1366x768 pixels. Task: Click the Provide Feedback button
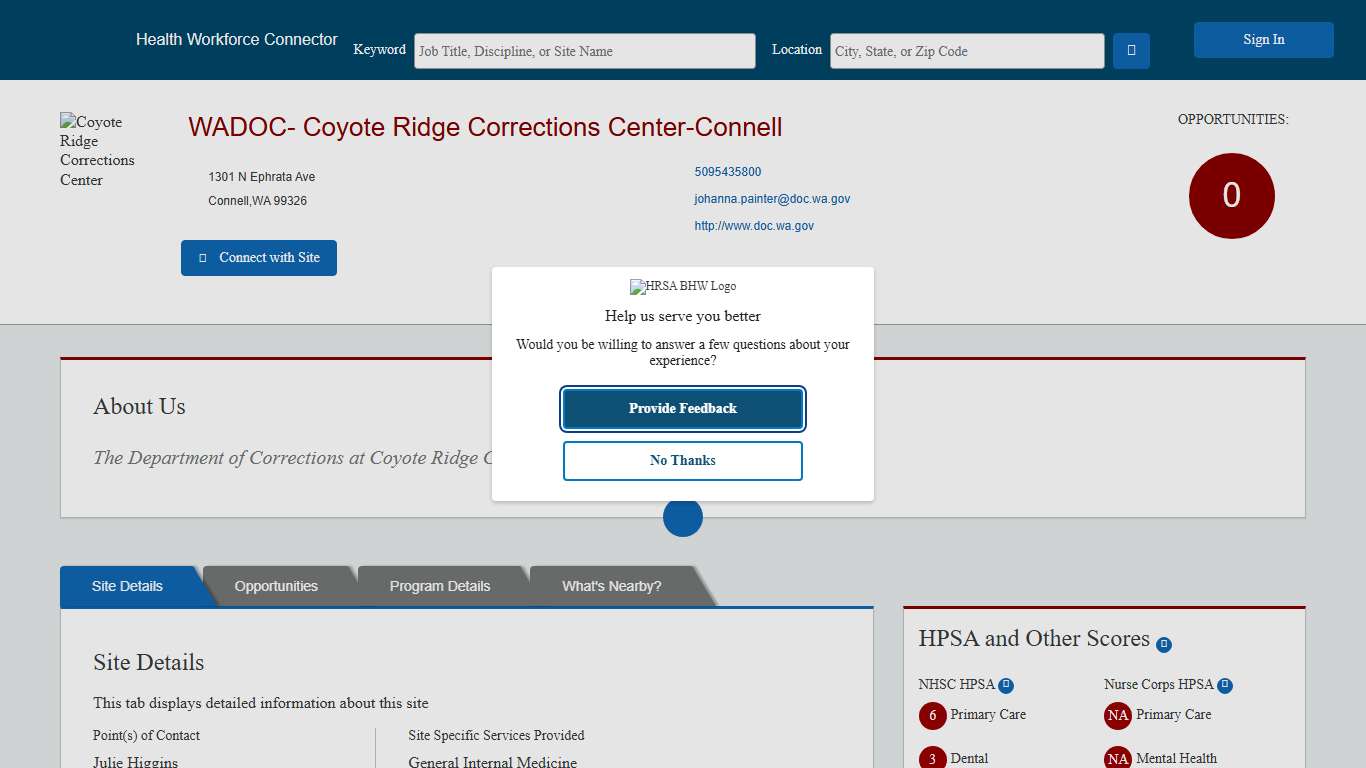682,408
